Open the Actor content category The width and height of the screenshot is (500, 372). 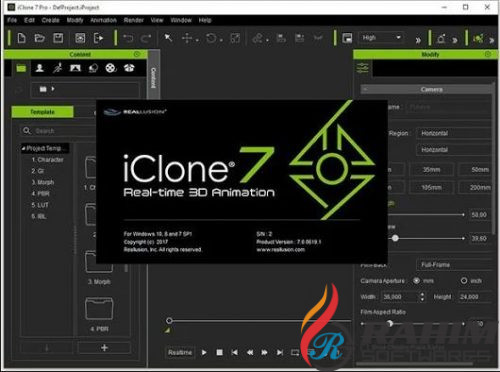pos(40,68)
